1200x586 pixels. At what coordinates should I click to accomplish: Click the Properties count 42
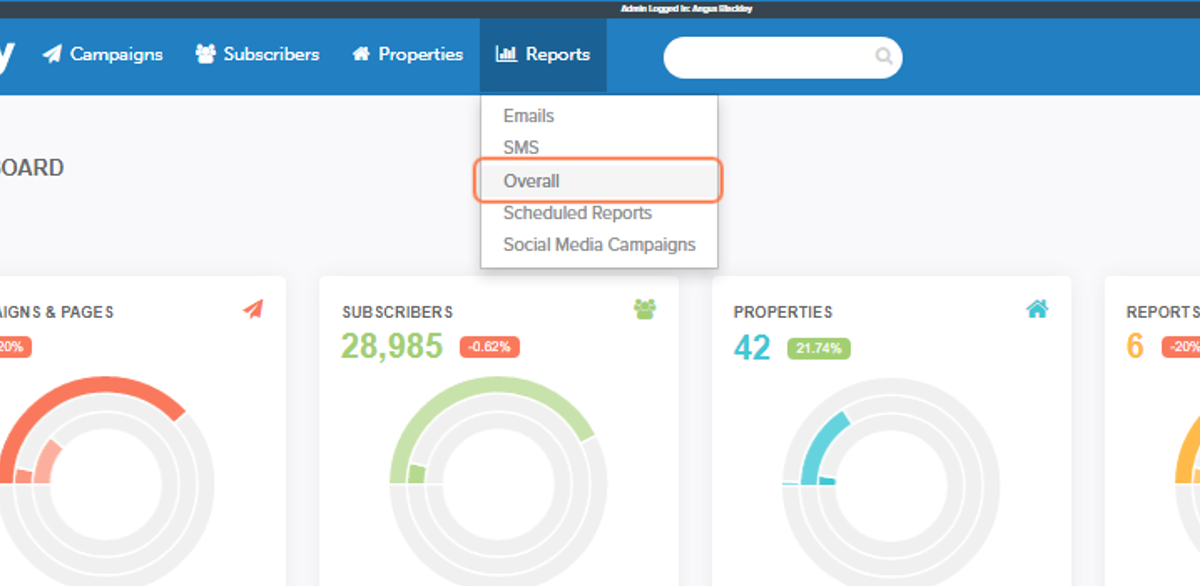tap(752, 347)
